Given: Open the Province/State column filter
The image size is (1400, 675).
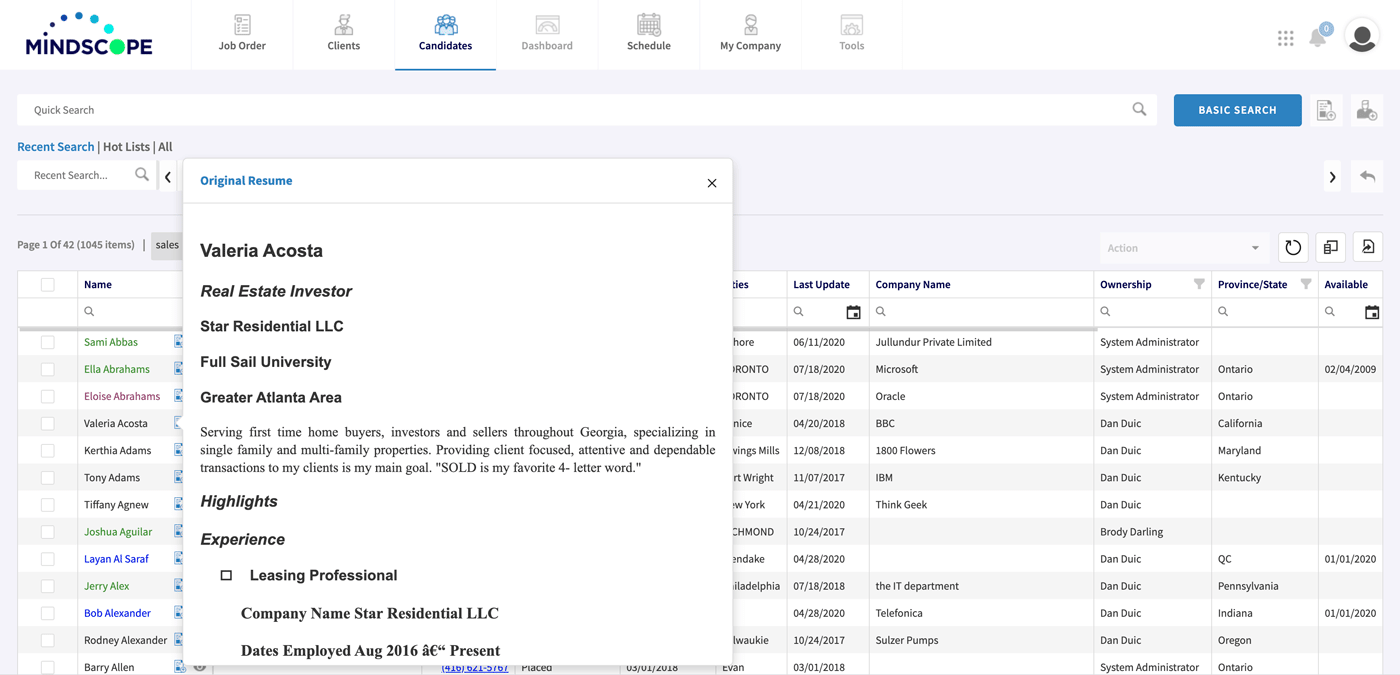Looking at the screenshot, I should point(1307,284).
